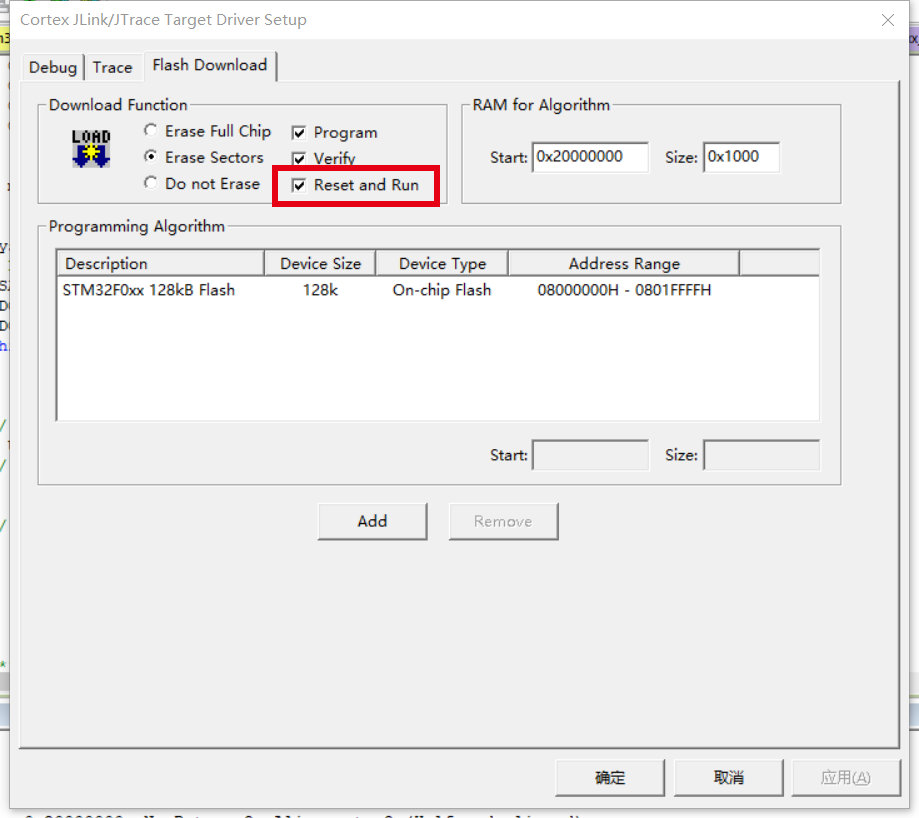This screenshot has width=919, height=818.
Task: Click the Description column header
Action: pyautogui.click(x=161, y=264)
